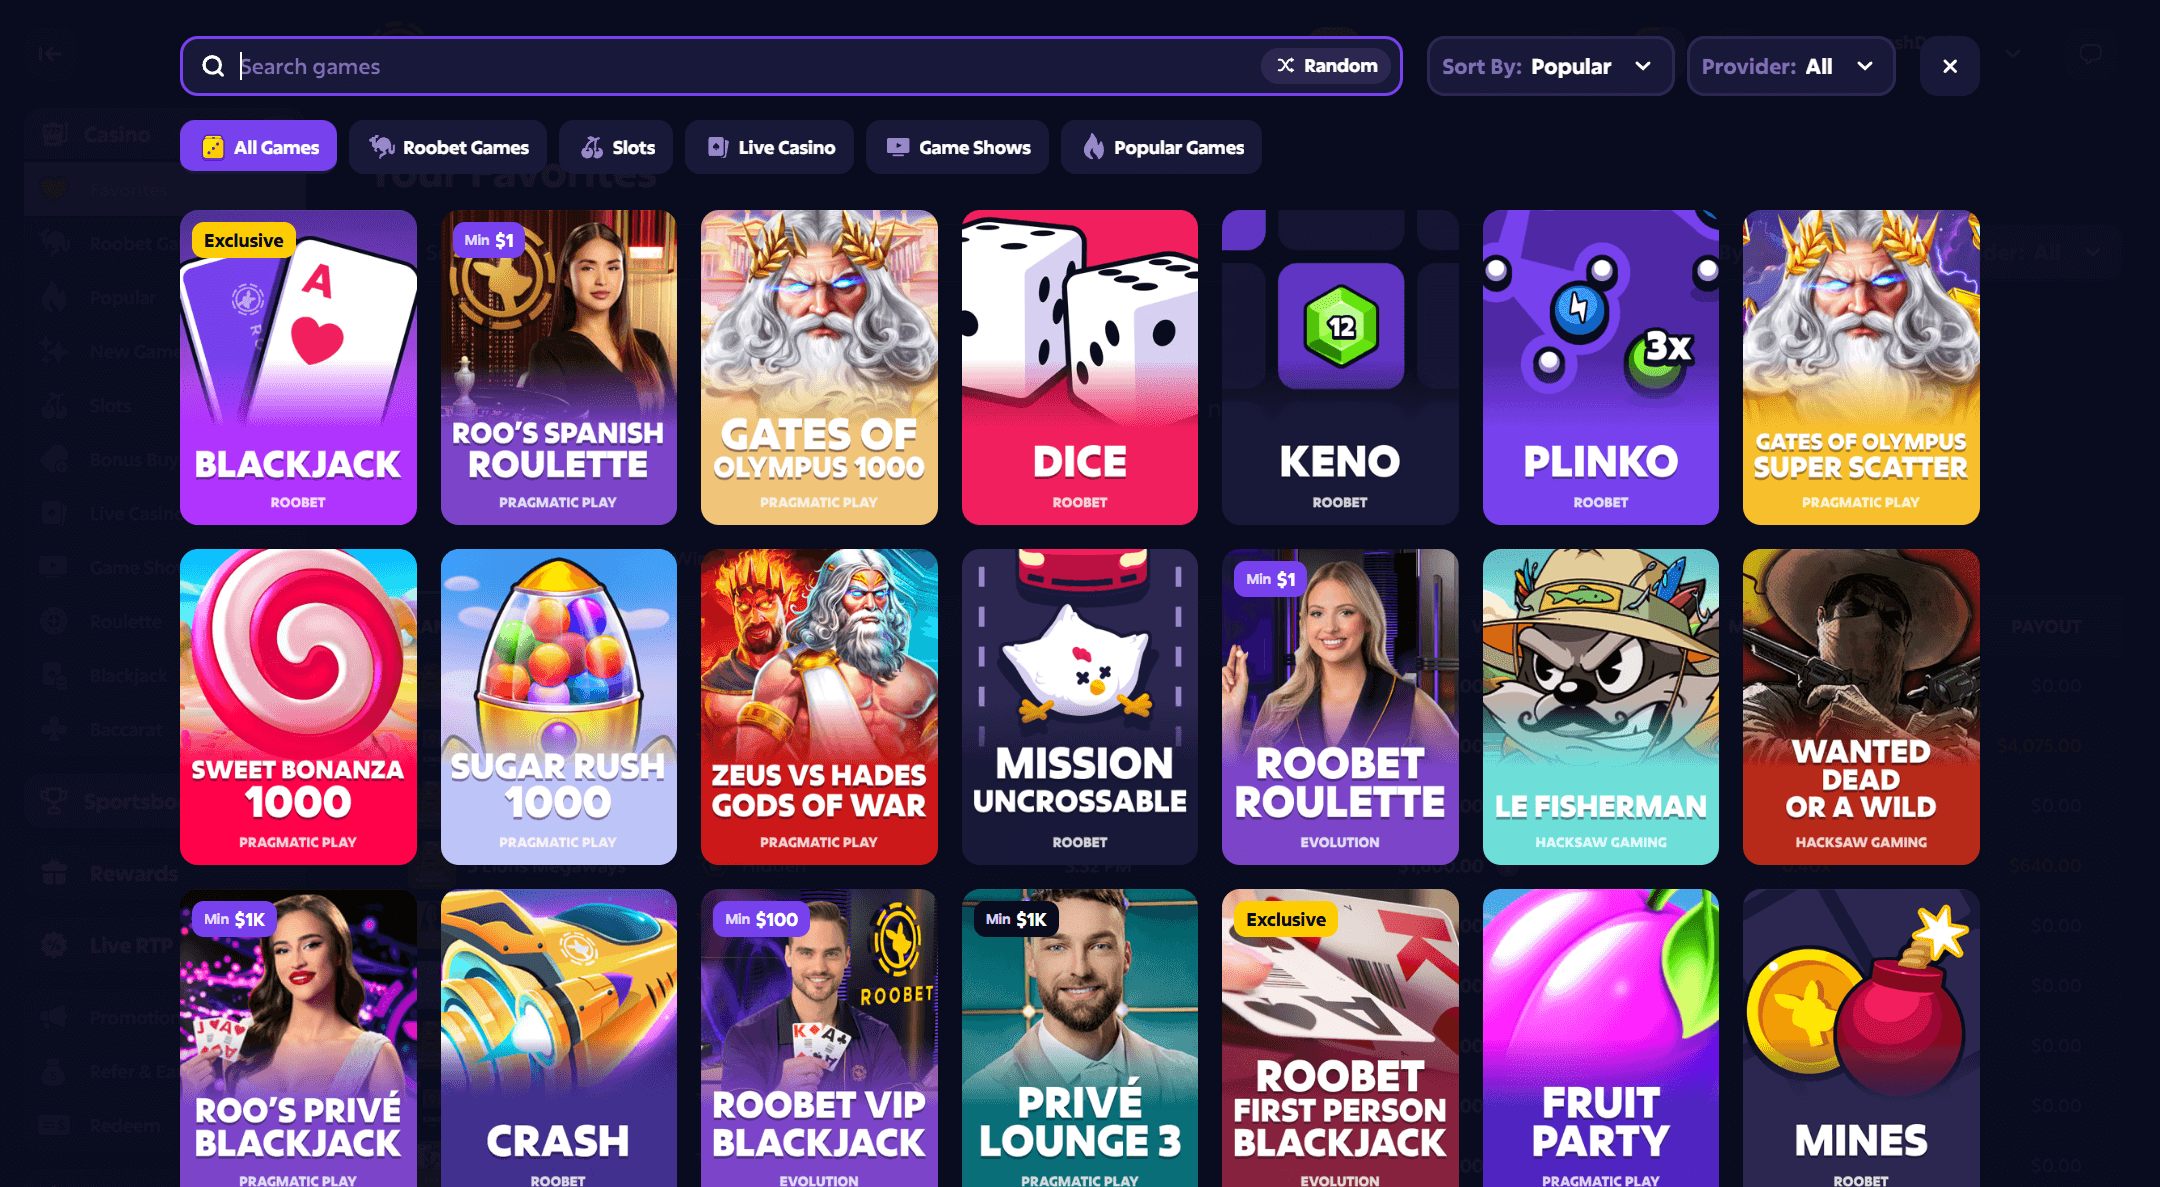
Task: Select the Wanted Dead or a Wild tile
Action: click(1861, 706)
